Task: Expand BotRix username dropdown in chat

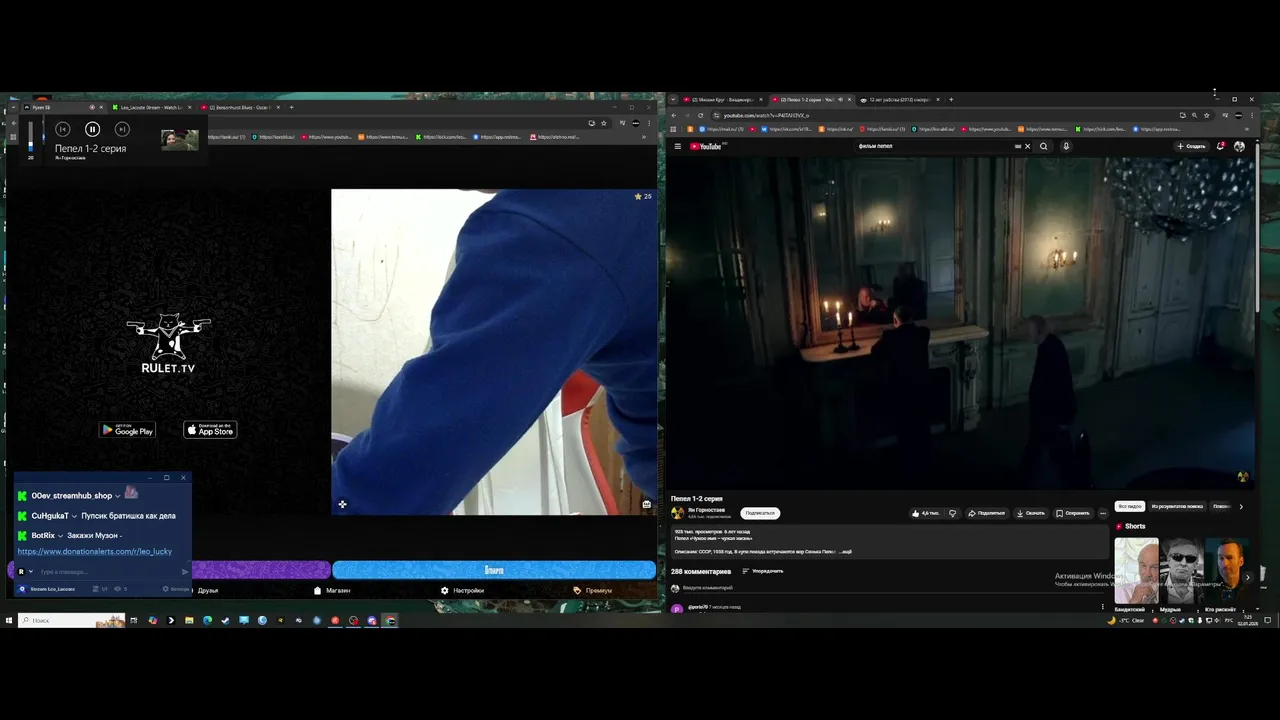Action: (60, 536)
